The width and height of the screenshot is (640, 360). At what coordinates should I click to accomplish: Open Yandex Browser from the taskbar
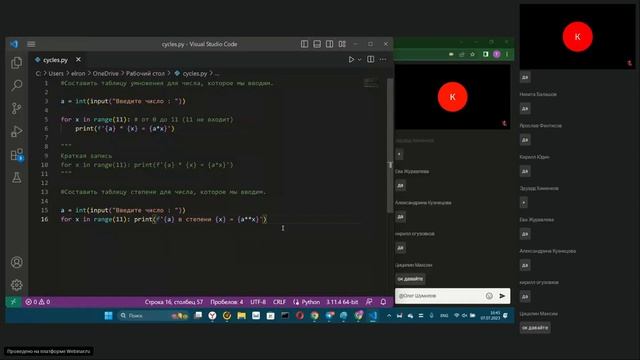click(x=212, y=316)
